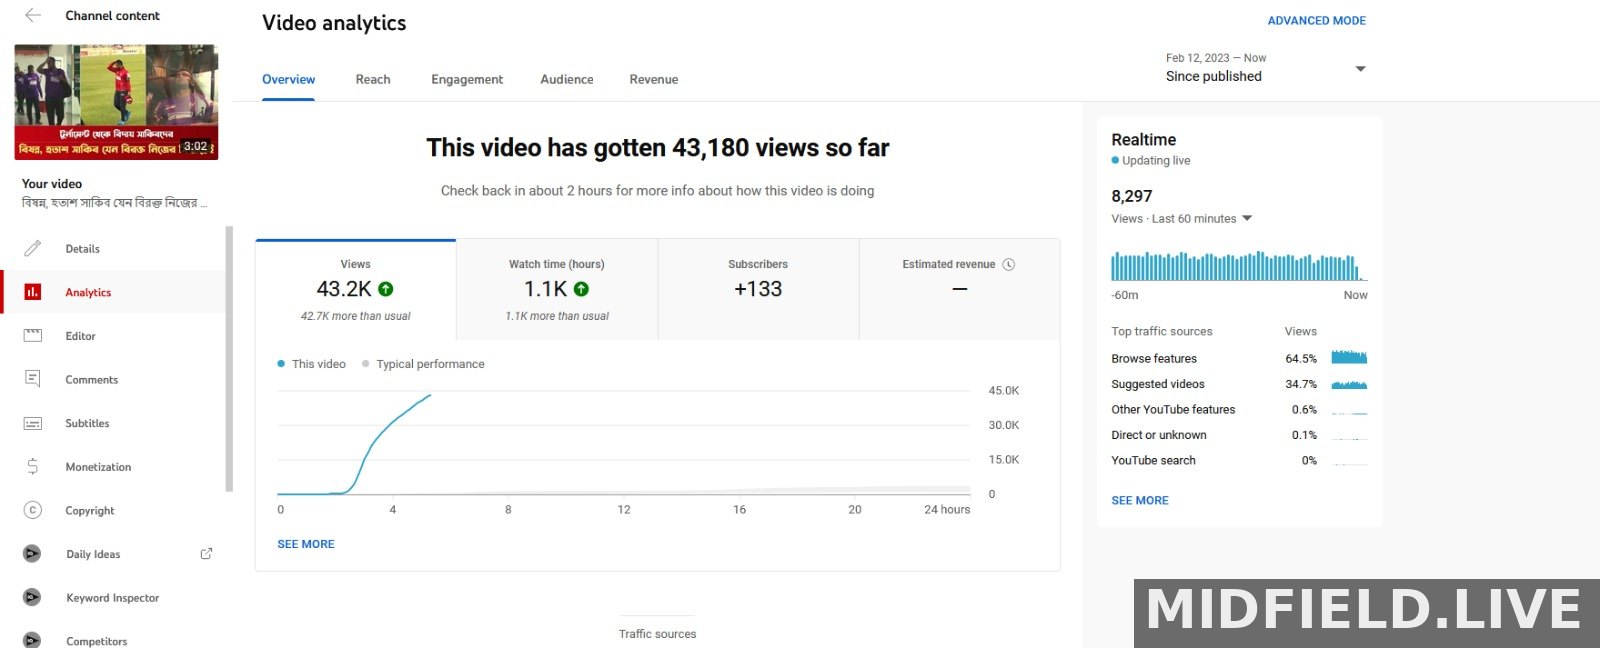The height and width of the screenshot is (648, 1600).
Task: Expand the Last 60 minutes dropdown
Action: click(x=1247, y=218)
